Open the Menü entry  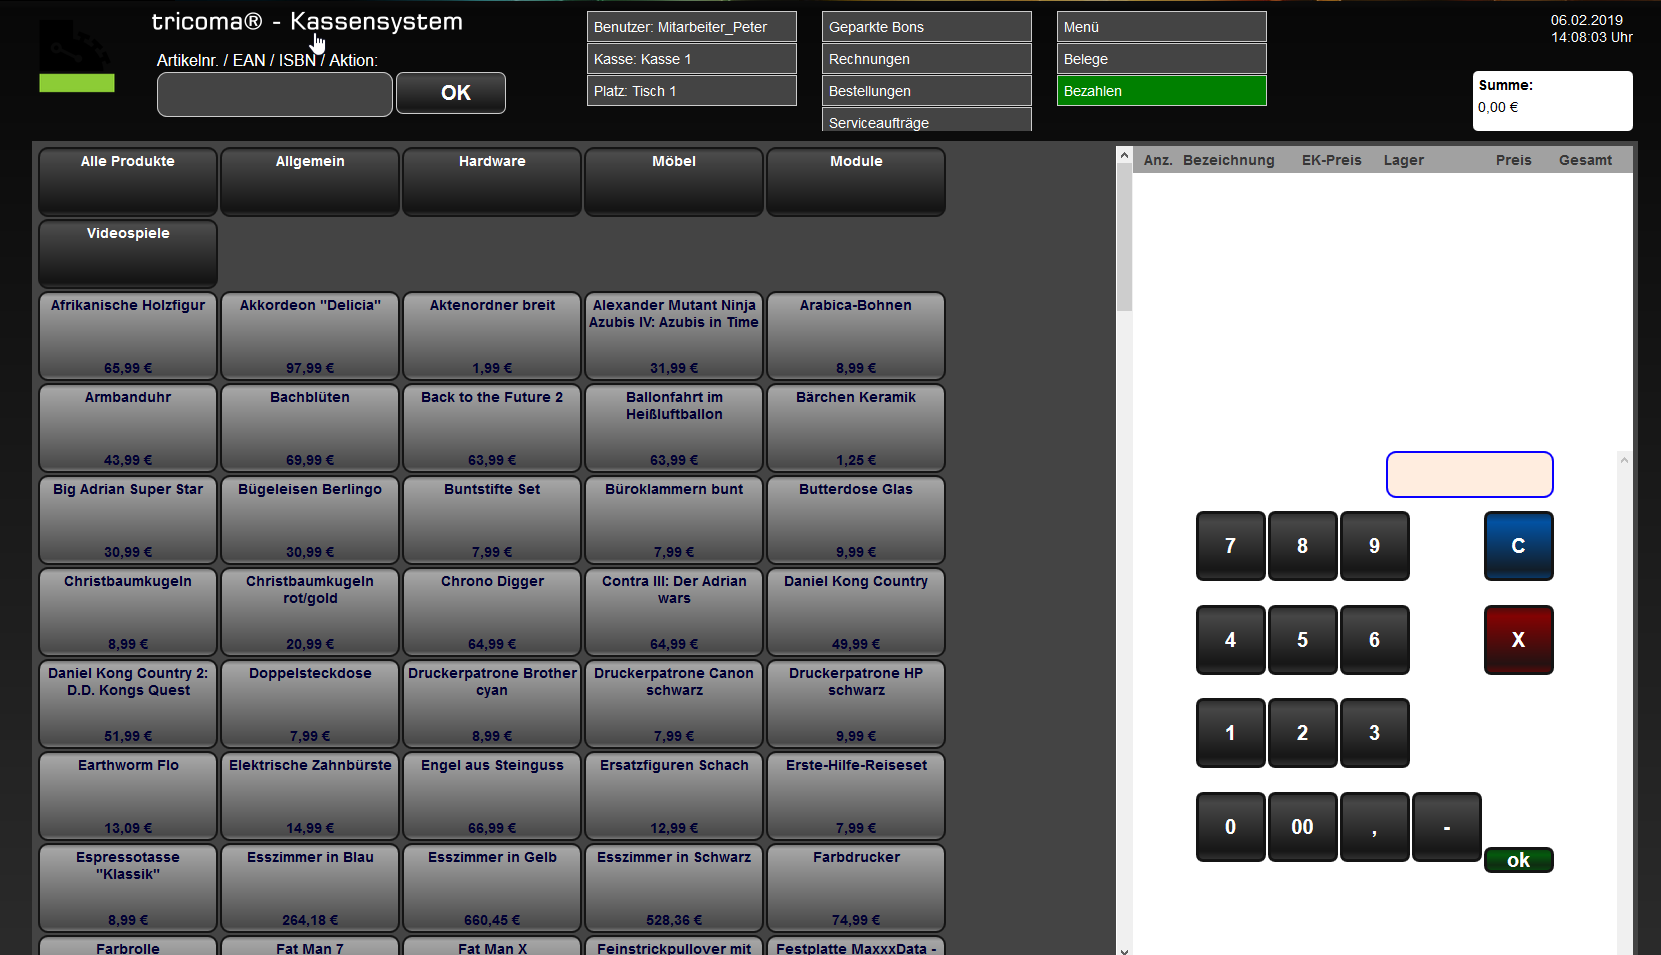pos(1161,27)
